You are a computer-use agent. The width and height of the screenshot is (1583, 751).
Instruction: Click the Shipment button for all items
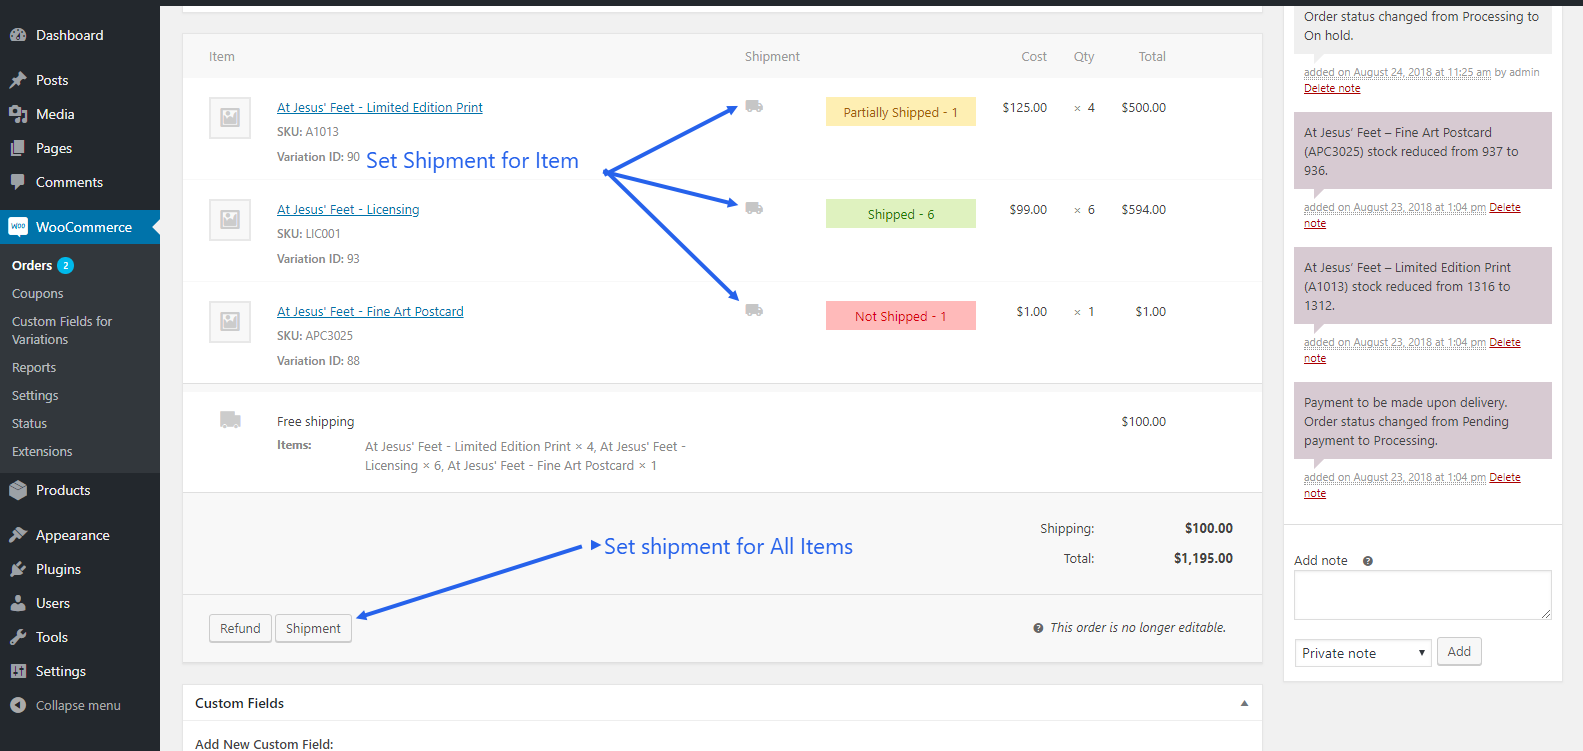coord(313,628)
